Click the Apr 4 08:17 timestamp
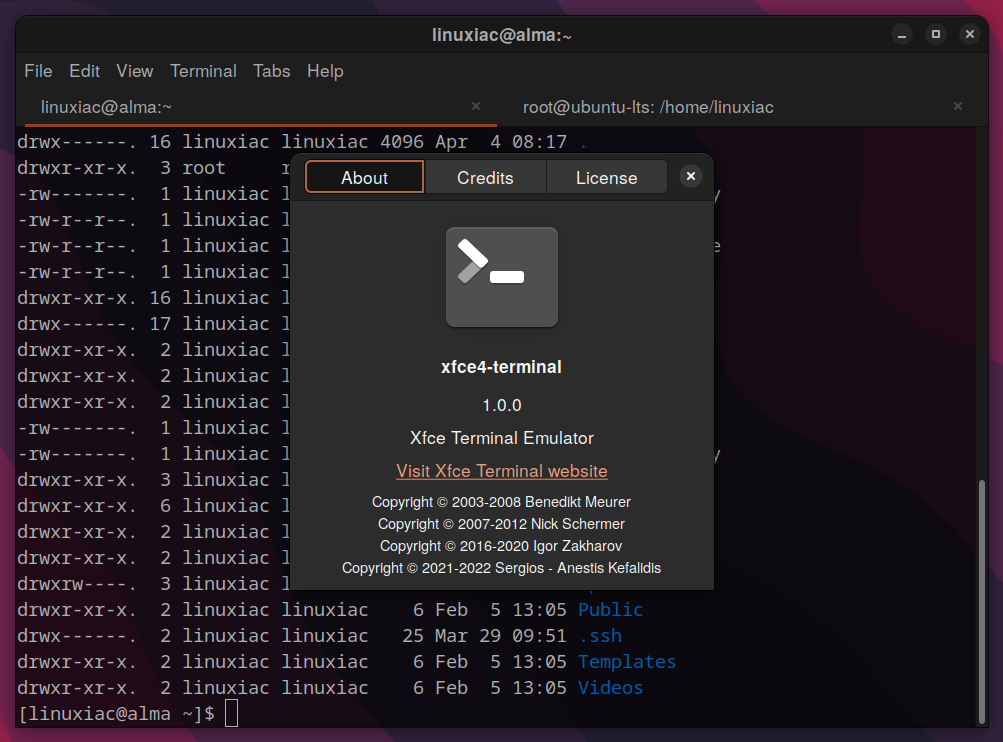Image resolution: width=1003 pixels, height=742 pixels. [501, 141]
